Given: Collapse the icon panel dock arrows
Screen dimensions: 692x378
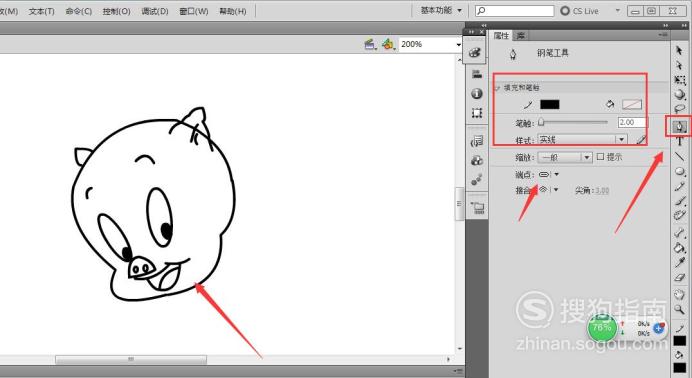Looking at the screenshot, I should pyautogui.click(x=471, y=32).
